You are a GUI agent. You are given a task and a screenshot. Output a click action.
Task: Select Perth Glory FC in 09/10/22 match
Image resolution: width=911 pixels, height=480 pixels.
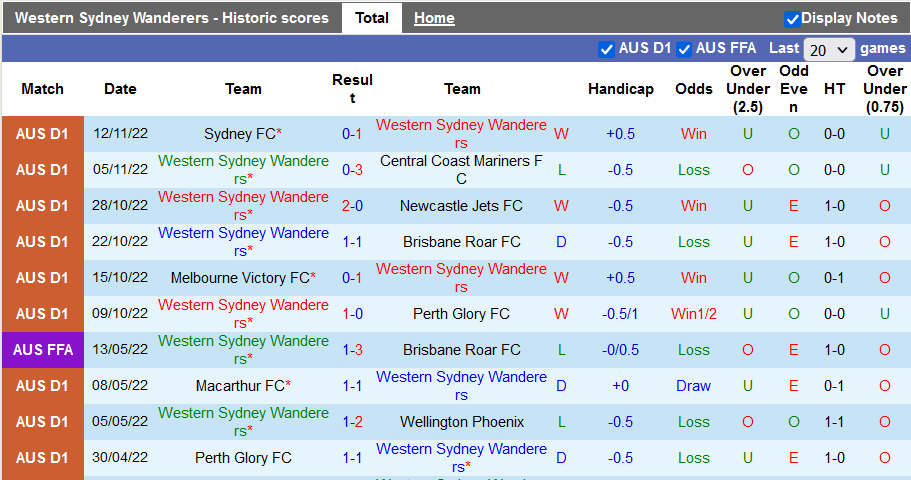(x=461, y=314)
